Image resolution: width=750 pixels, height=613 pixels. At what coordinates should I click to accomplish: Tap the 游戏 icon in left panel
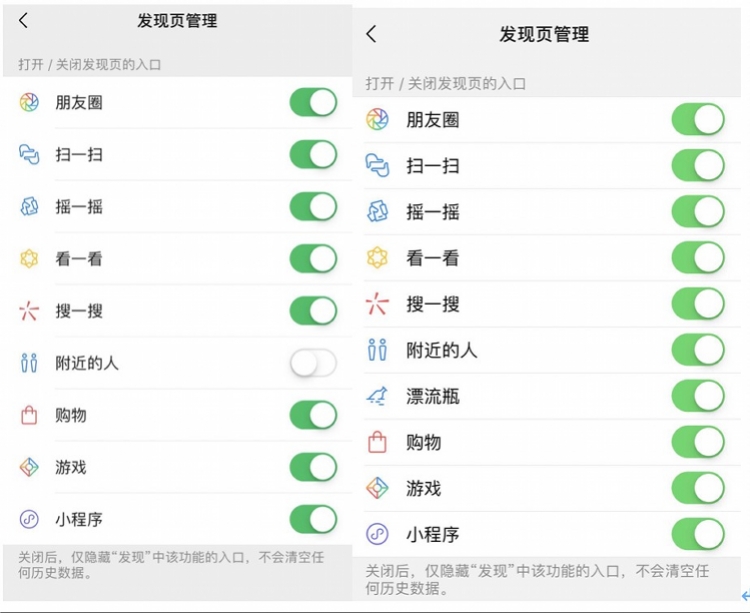[x=29, y=467]
